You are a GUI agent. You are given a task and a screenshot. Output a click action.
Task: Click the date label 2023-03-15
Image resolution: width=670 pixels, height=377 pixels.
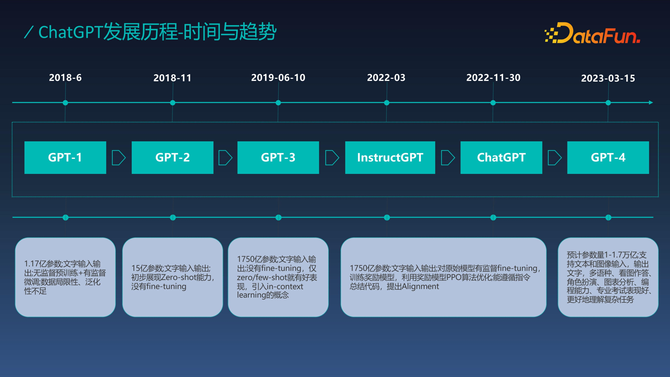[x=608, y=78]
